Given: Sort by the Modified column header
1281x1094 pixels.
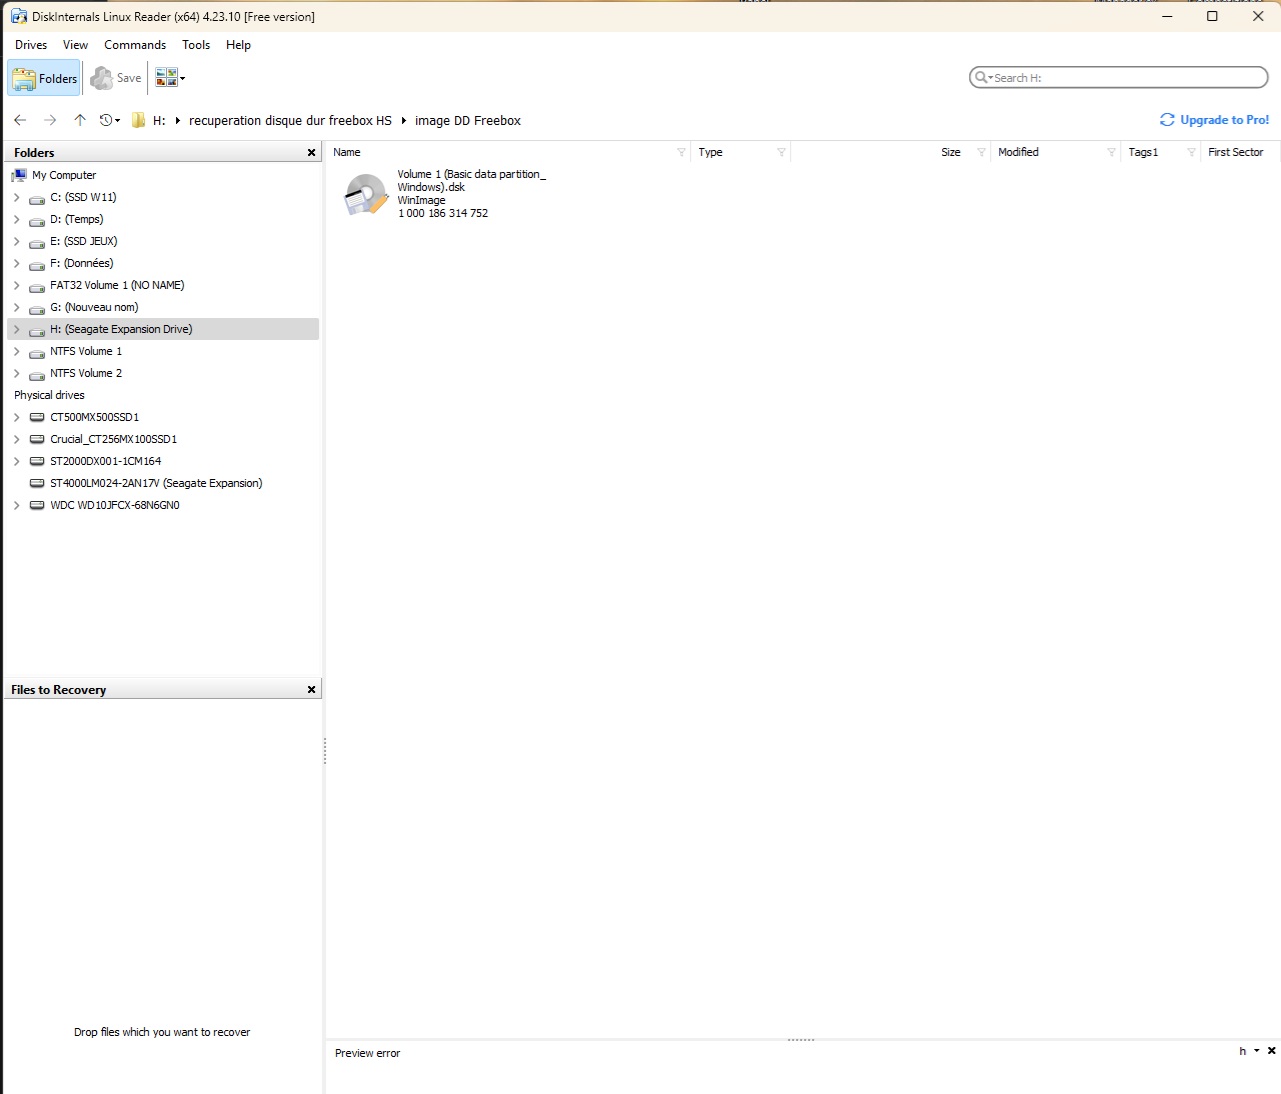Looking at the screenshot, I should (x=1018, y=152).
